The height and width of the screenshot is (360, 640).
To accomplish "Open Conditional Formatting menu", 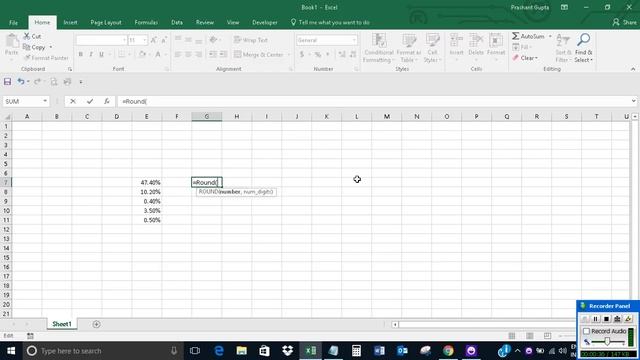I will (x=379, y=48).
